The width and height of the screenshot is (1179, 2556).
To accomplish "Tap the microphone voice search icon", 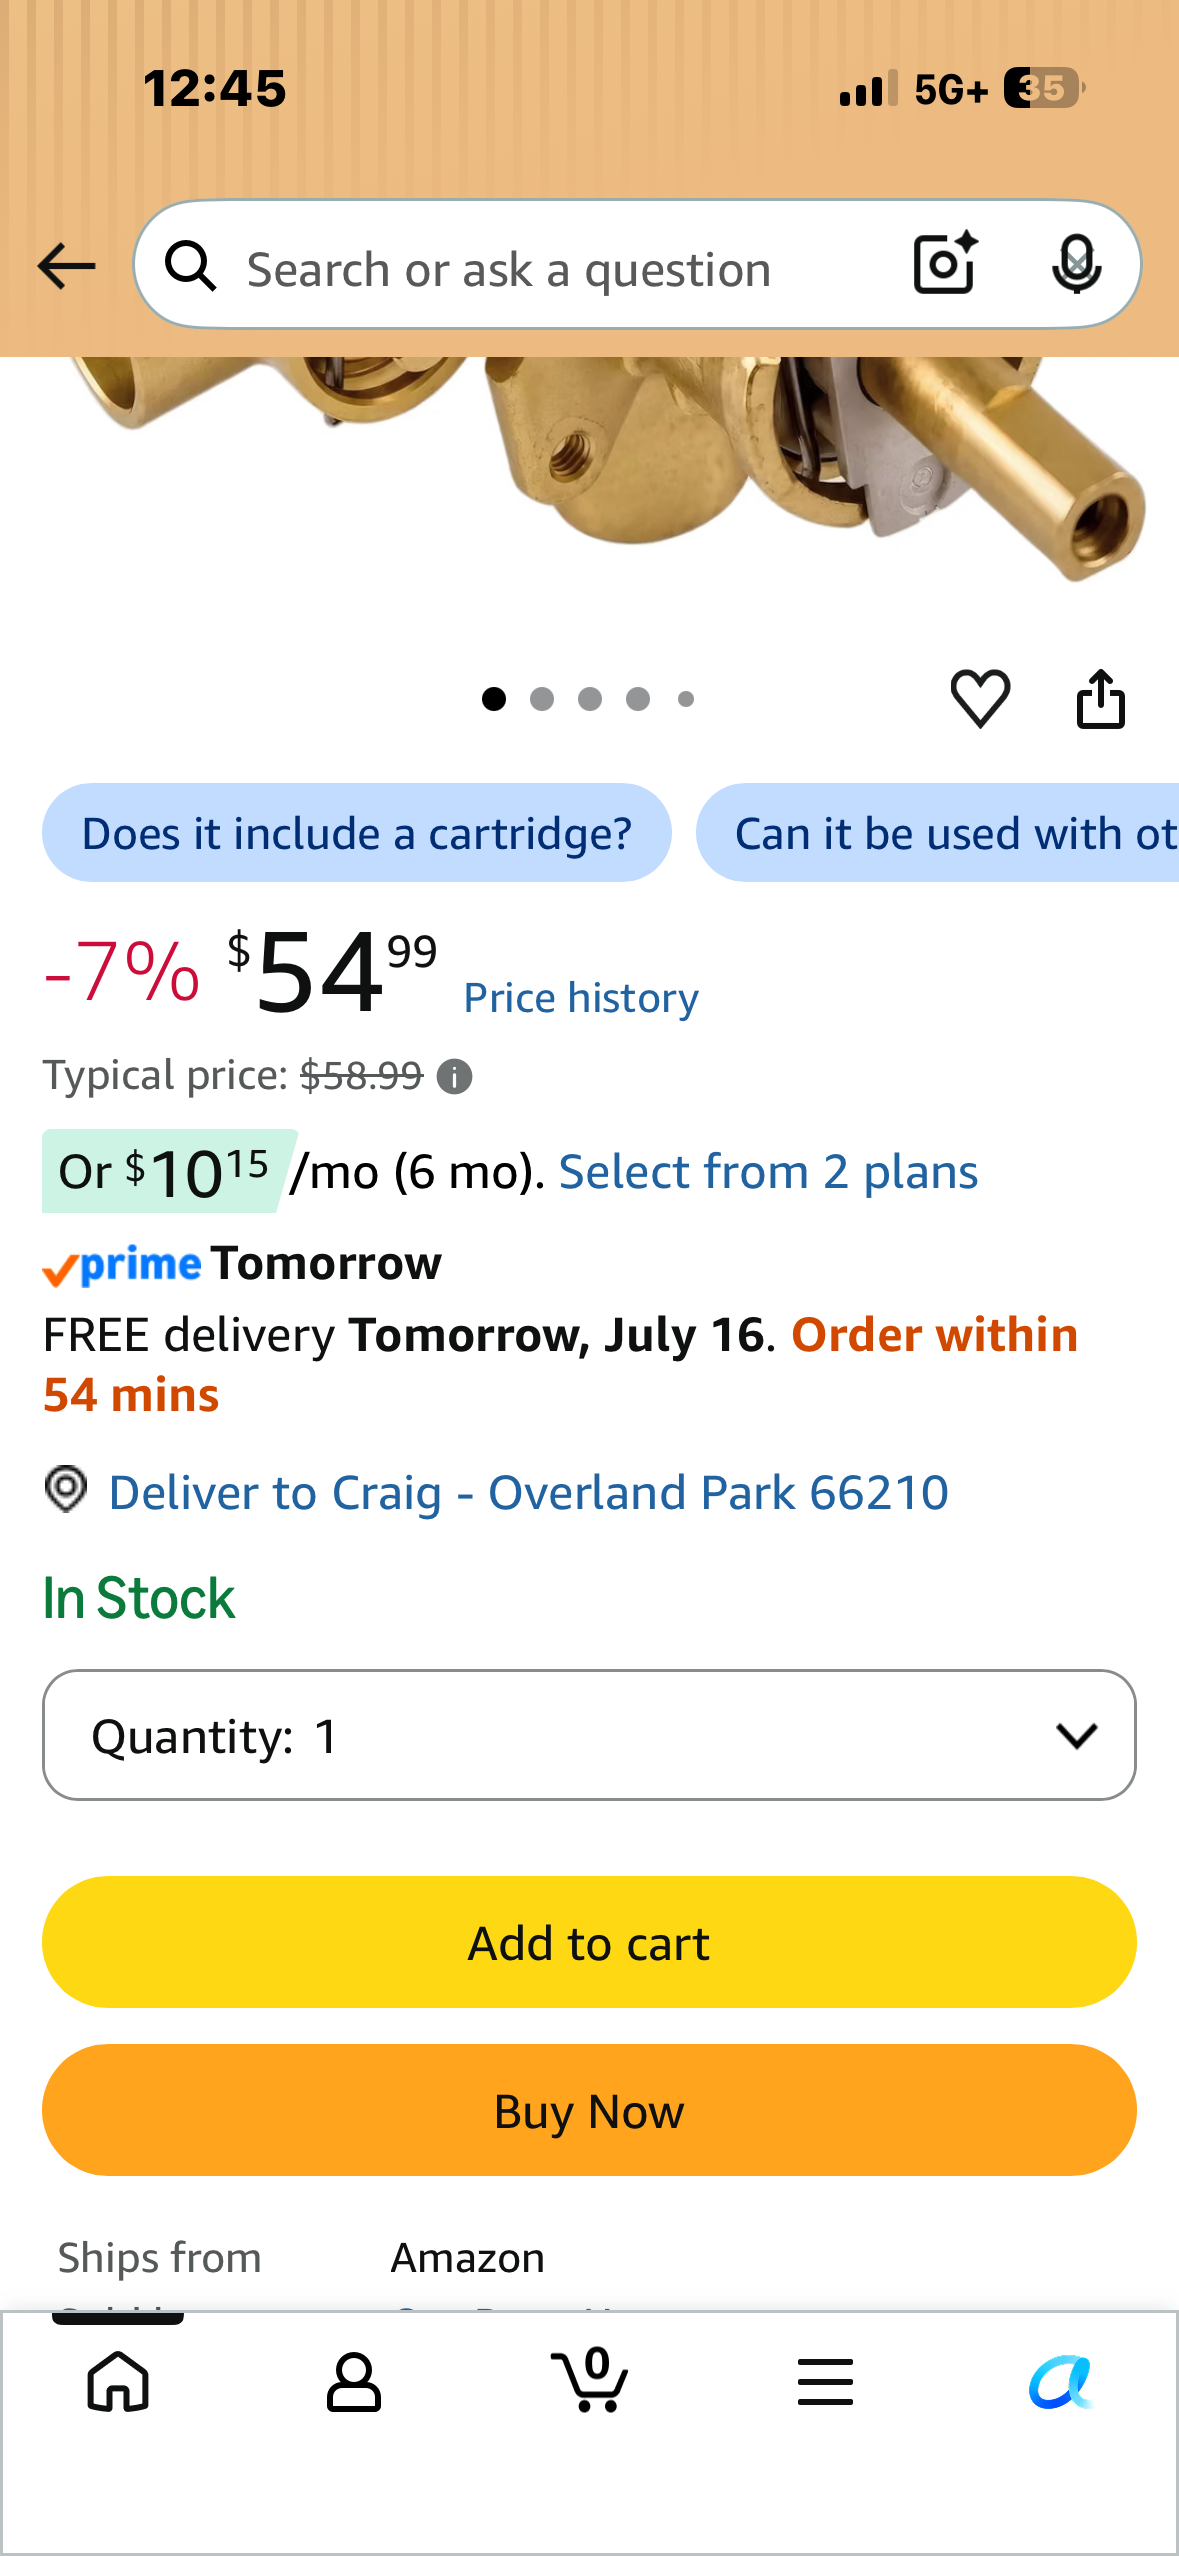I will [1076, 264].
